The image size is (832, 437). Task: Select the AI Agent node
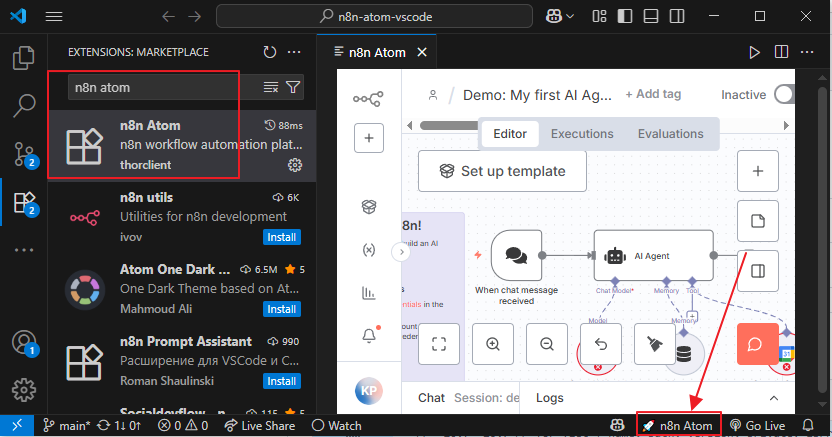coord(653,256)
